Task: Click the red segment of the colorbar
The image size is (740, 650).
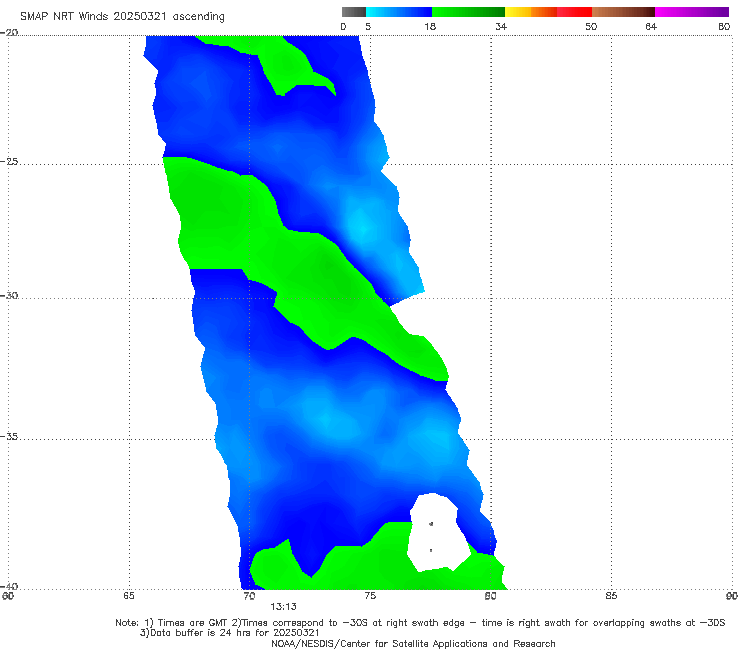Action: [574, 12]
